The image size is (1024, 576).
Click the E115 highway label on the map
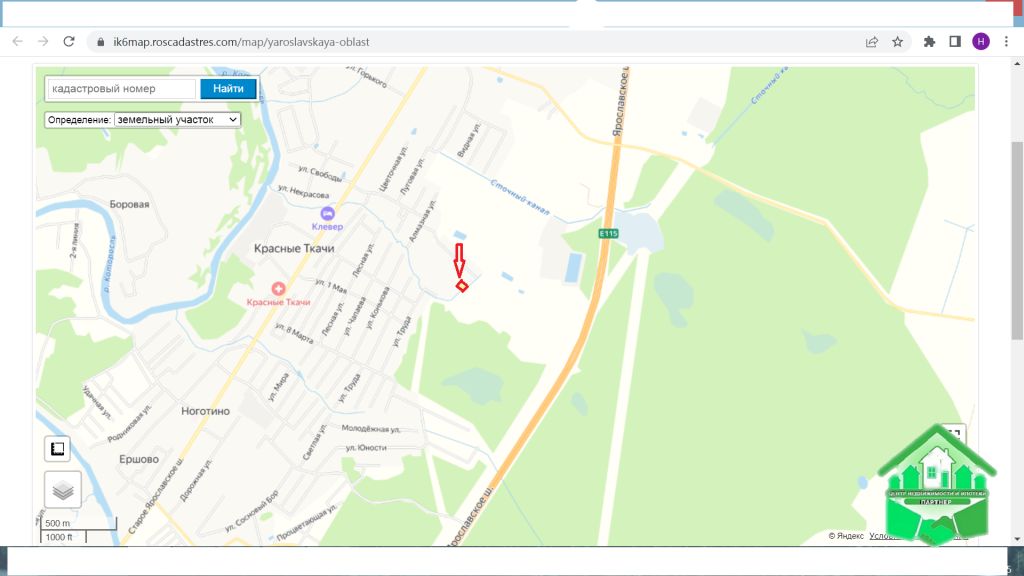tap(609, 234)
